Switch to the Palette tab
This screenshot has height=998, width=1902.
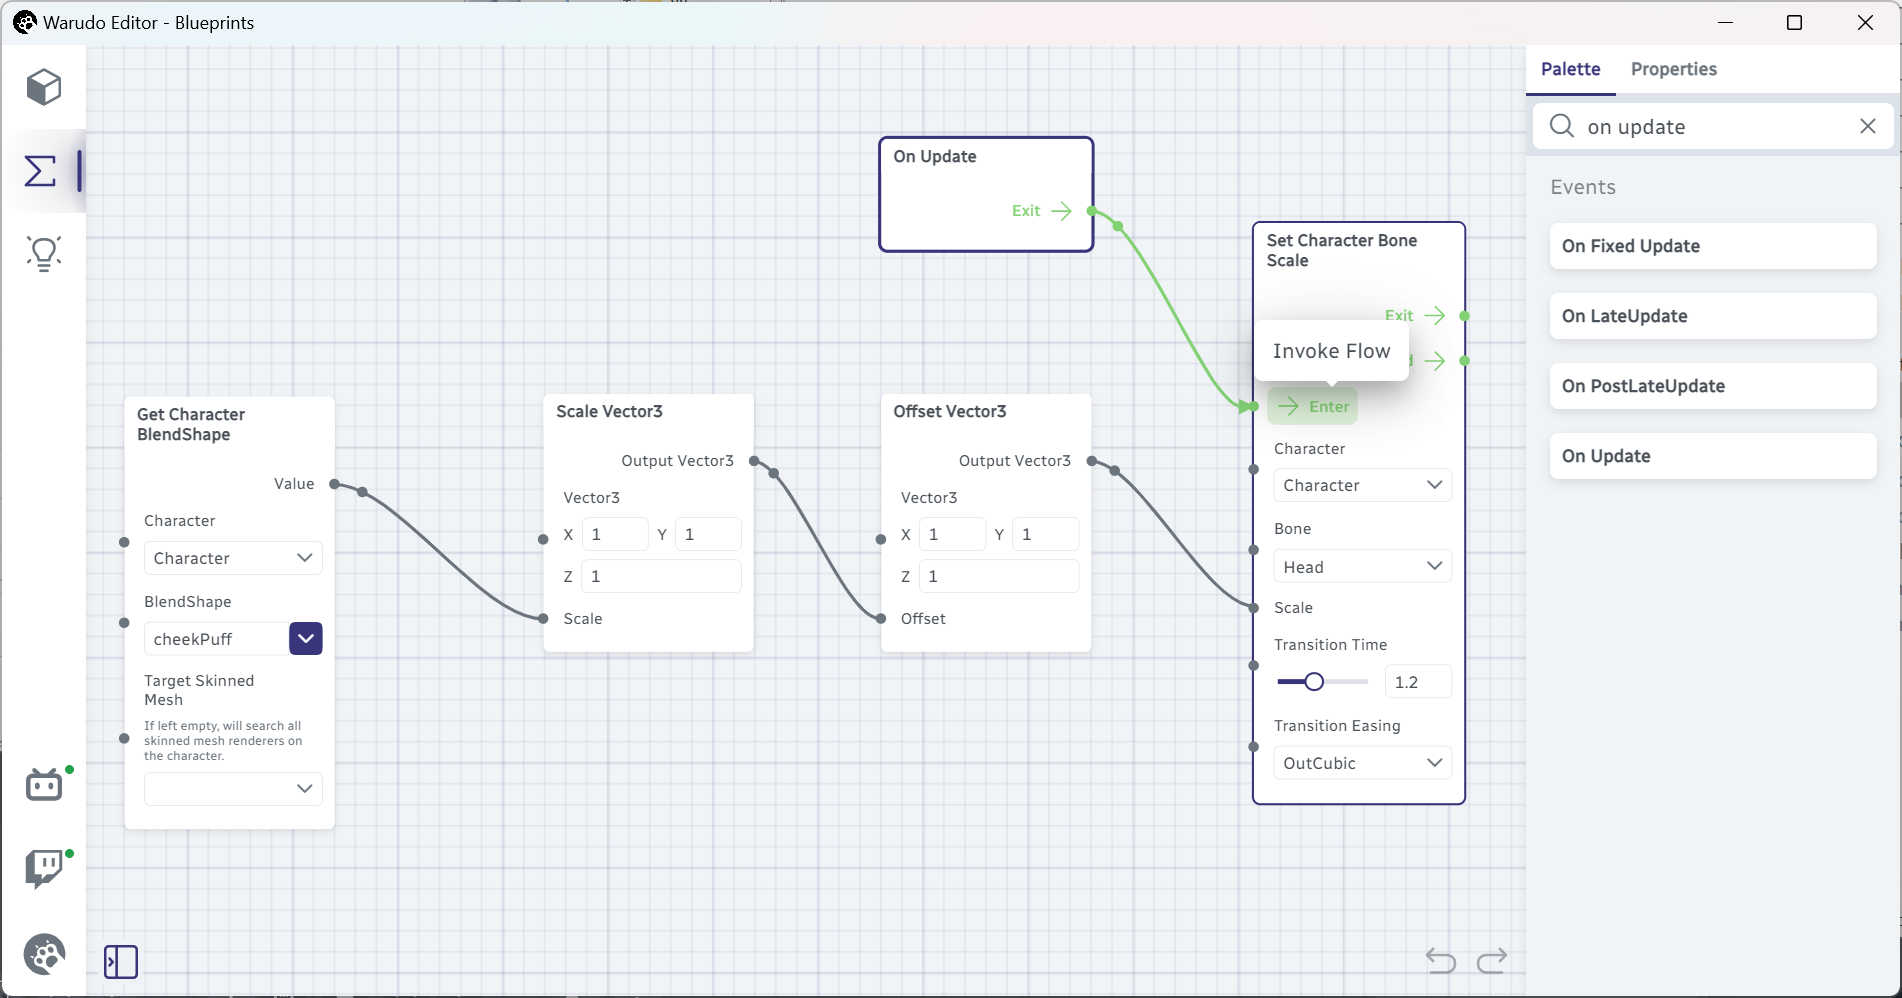pos(1570,69)
